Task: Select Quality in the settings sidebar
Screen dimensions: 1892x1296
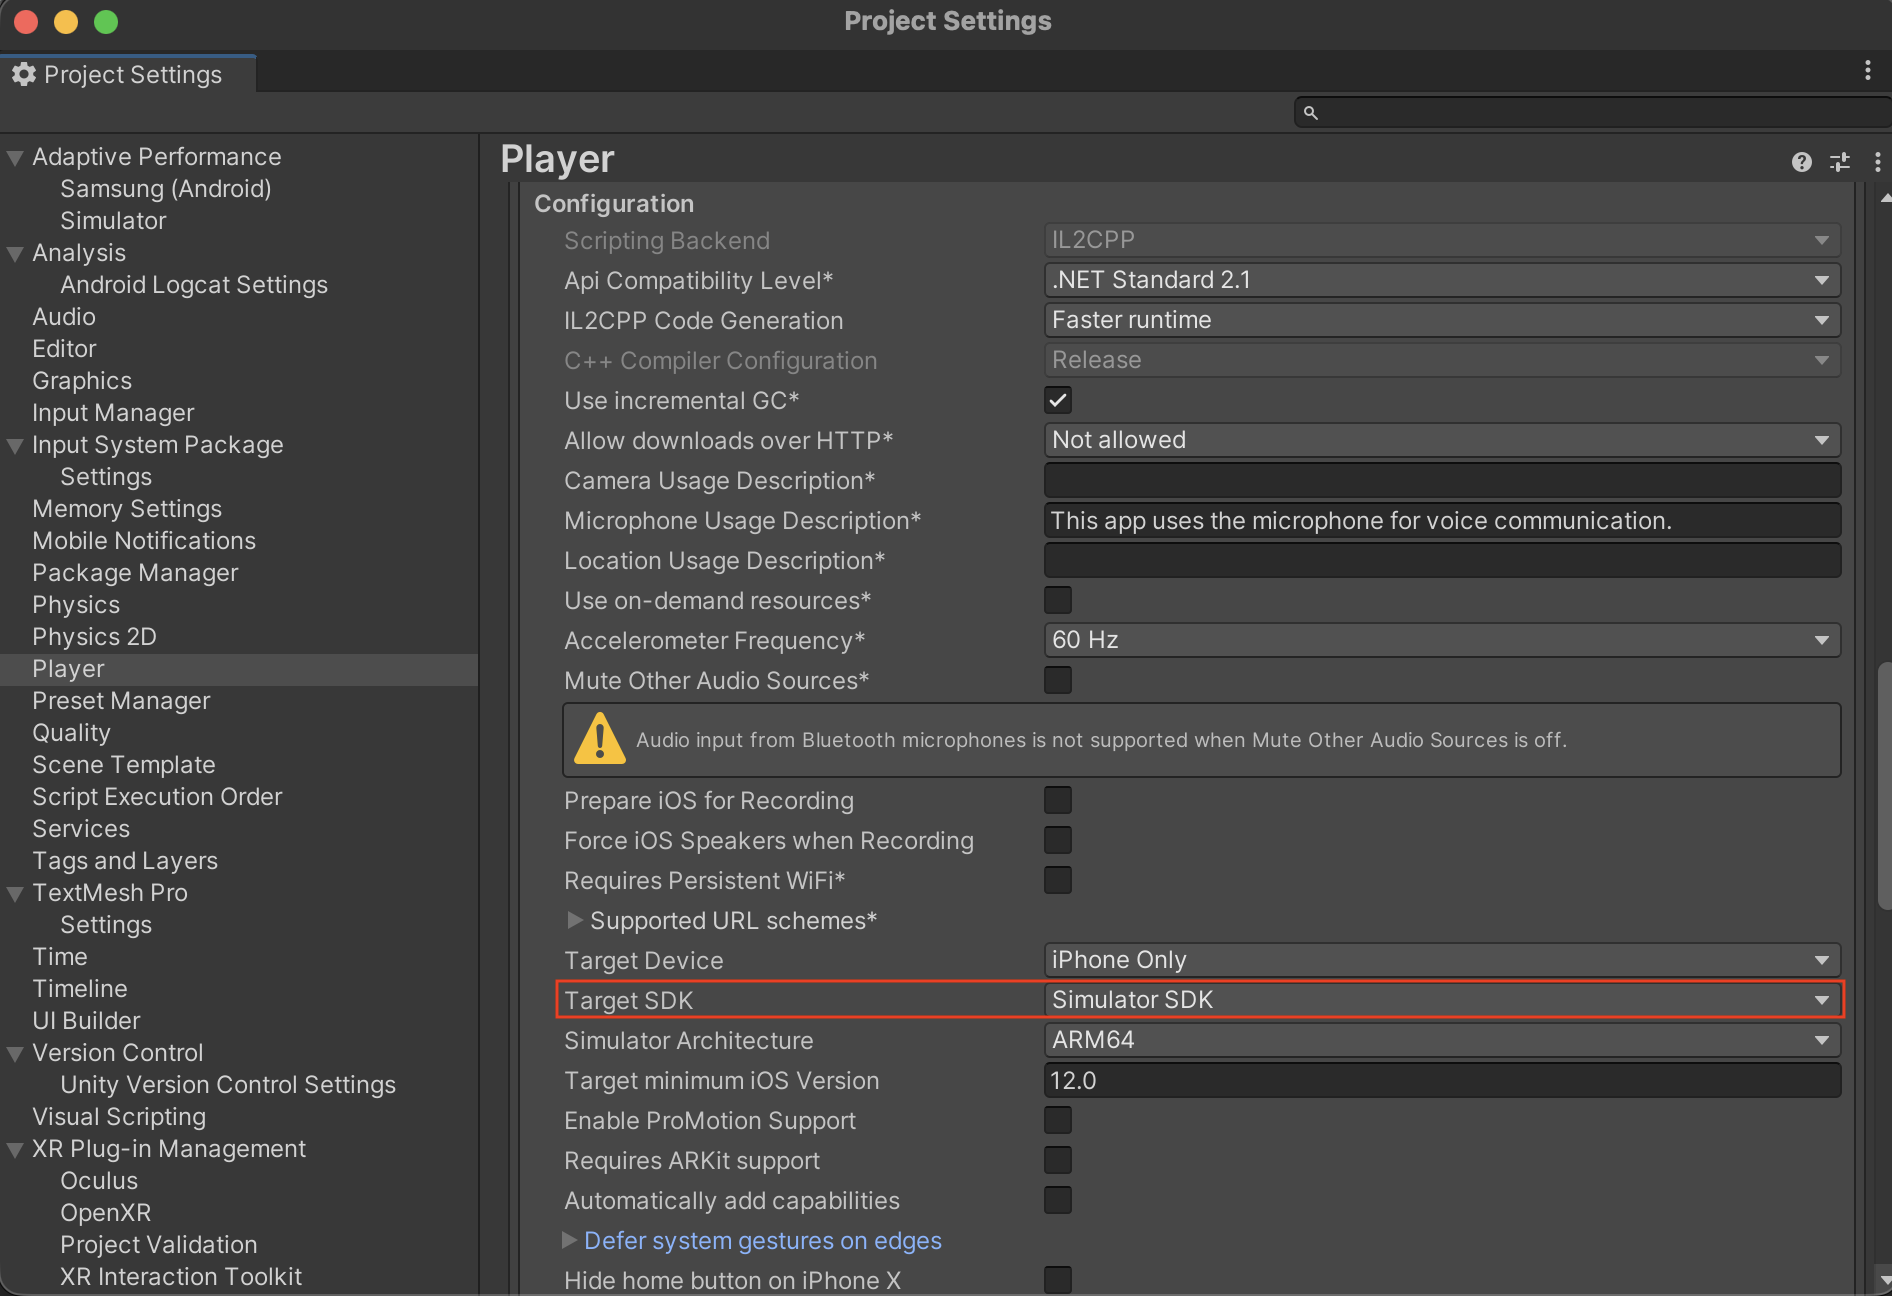Action: (x=71, y=732)
